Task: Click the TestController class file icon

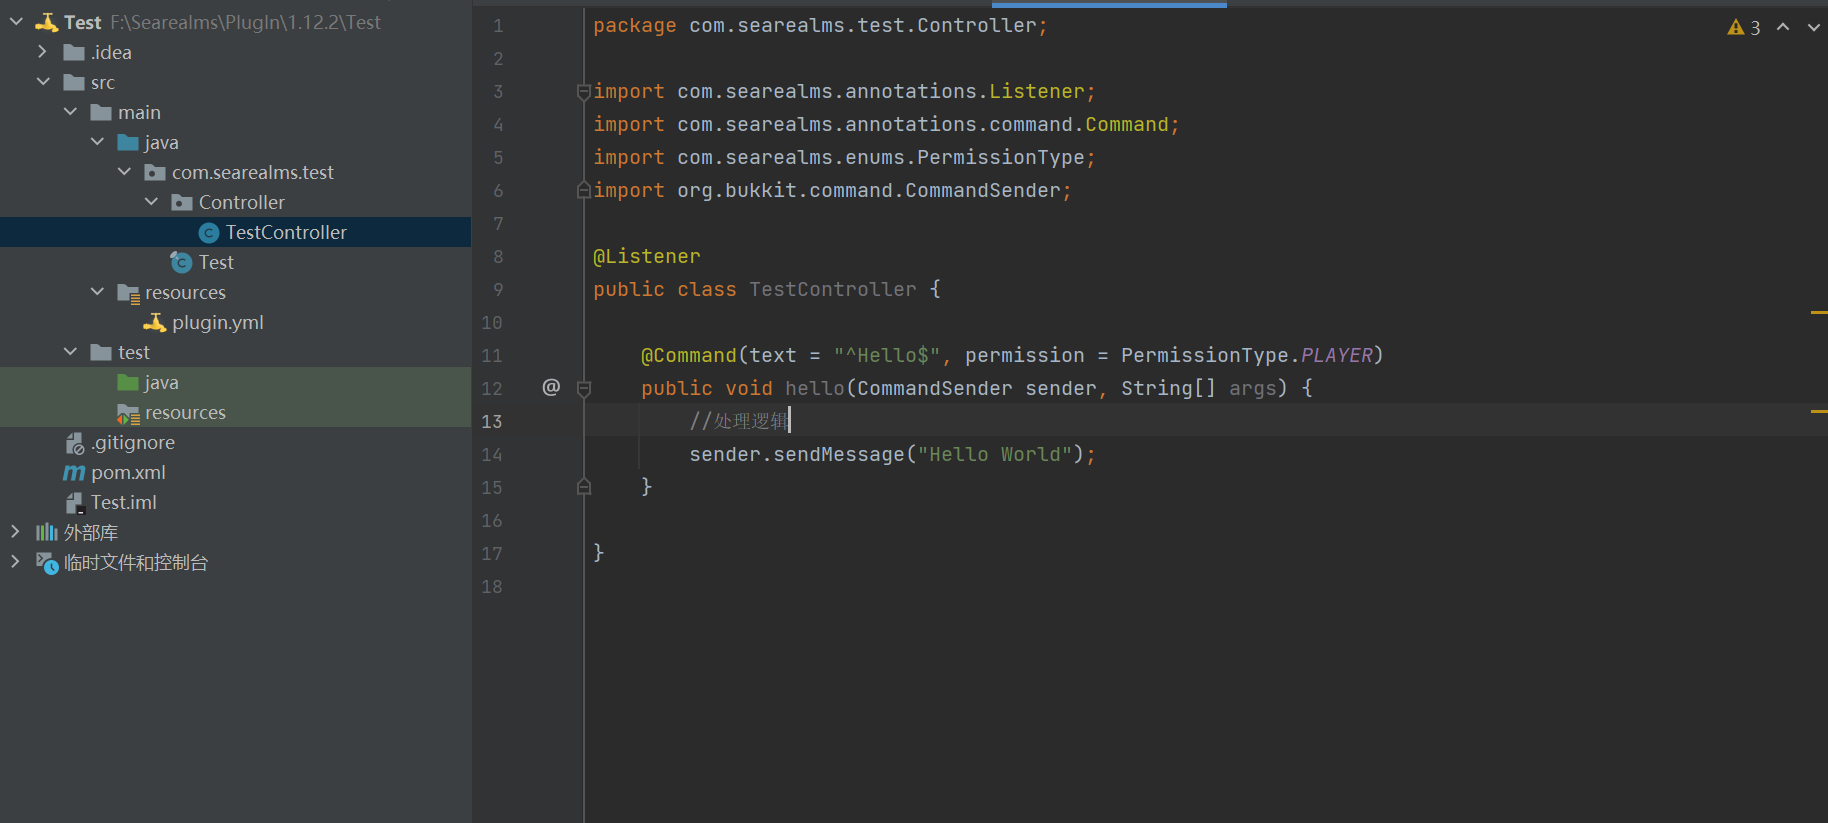Action: (x=208, y=233)
